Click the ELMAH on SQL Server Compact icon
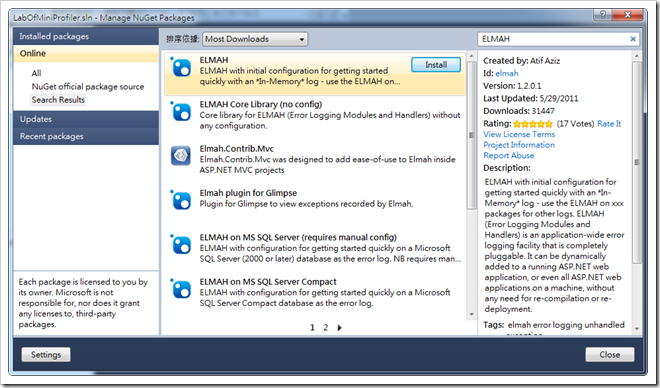The image size is (660, 388). click(181, 289)
